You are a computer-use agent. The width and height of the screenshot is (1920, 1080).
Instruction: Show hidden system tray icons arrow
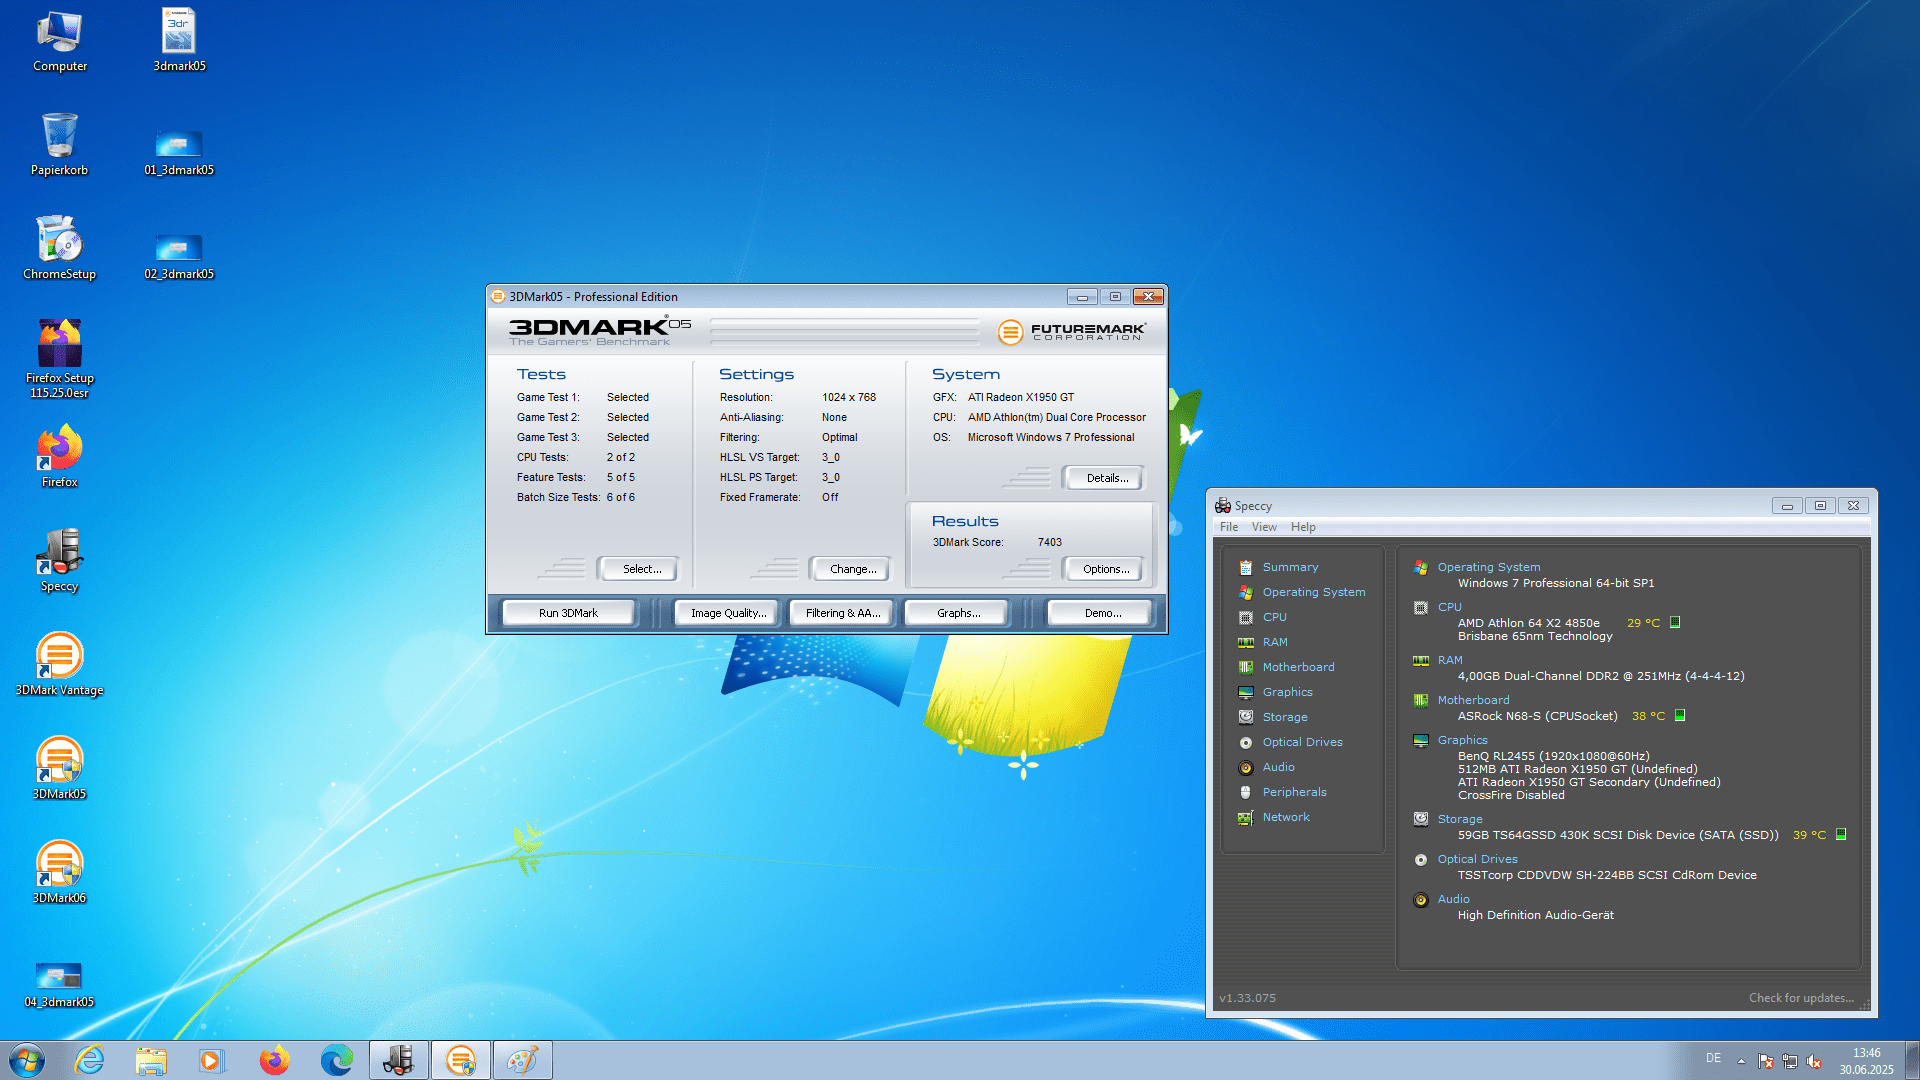pyautogui.click(x=1741, y=1061)
